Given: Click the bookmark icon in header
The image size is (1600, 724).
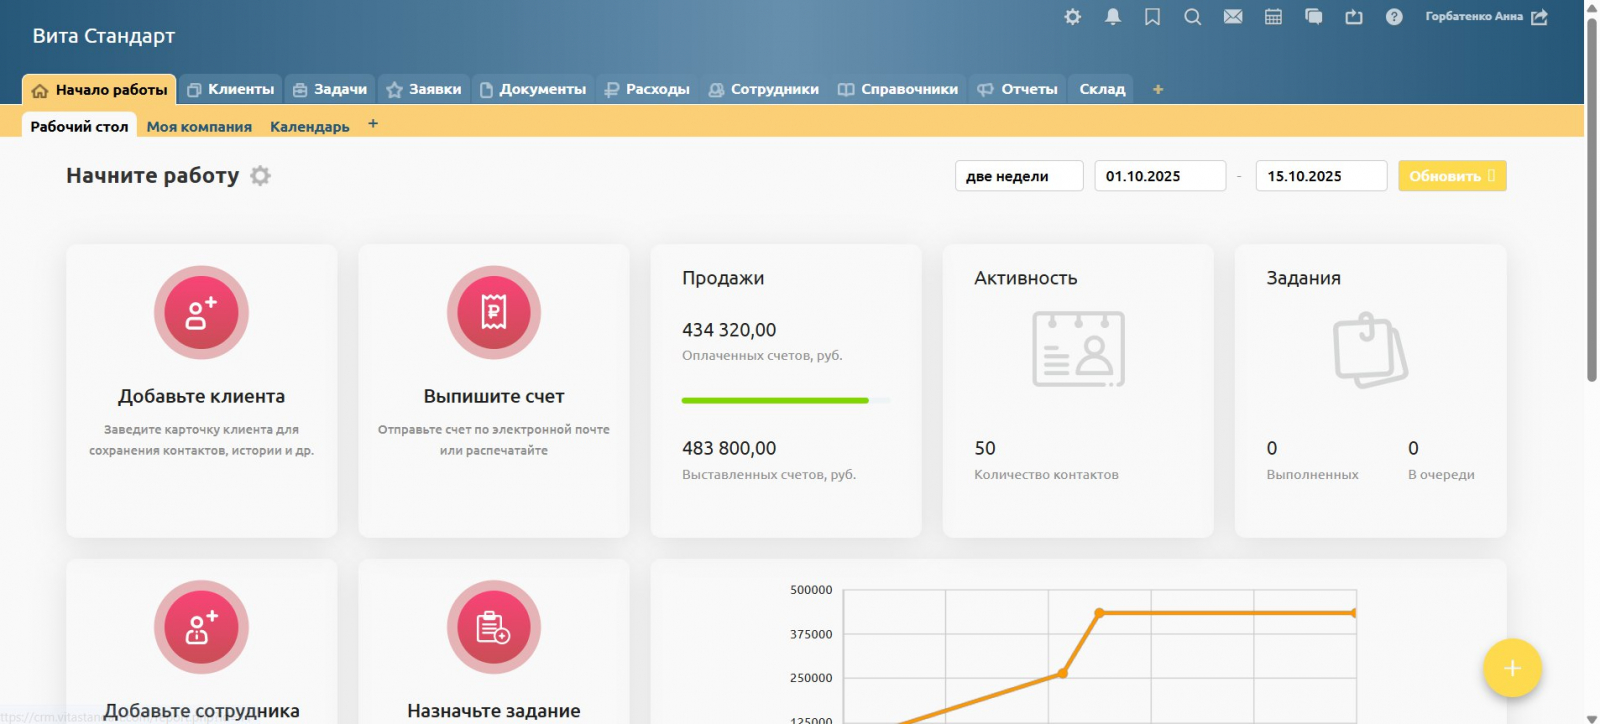Looking at the screenshot, I should click(1152, 17).
